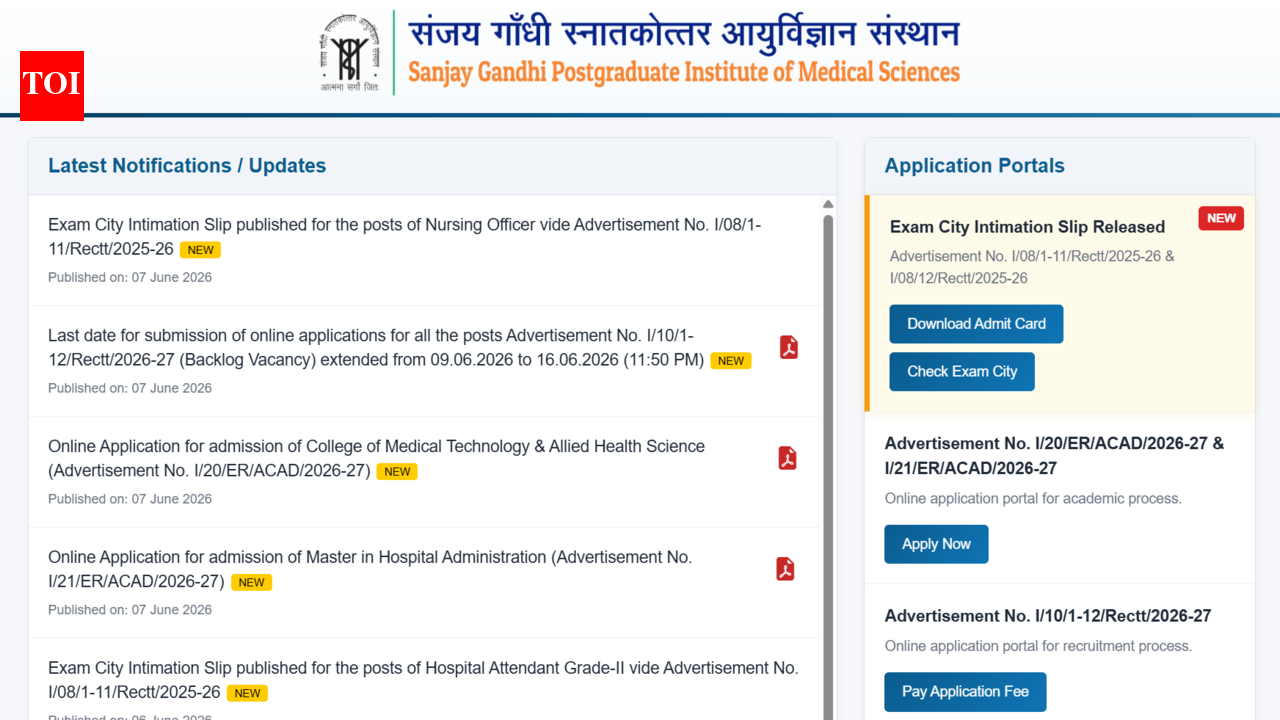Open PDF icon for Master in Hospital Administration notice

pyautogui.click(x=786, y=569)
